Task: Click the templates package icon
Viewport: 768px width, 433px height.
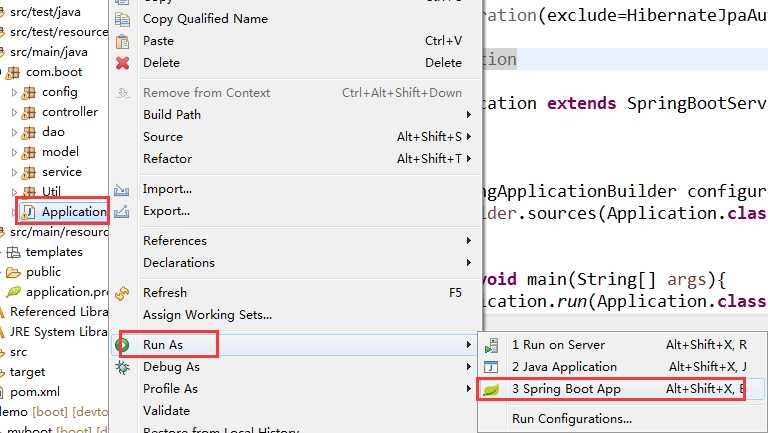Action: [x=13, y=252]
